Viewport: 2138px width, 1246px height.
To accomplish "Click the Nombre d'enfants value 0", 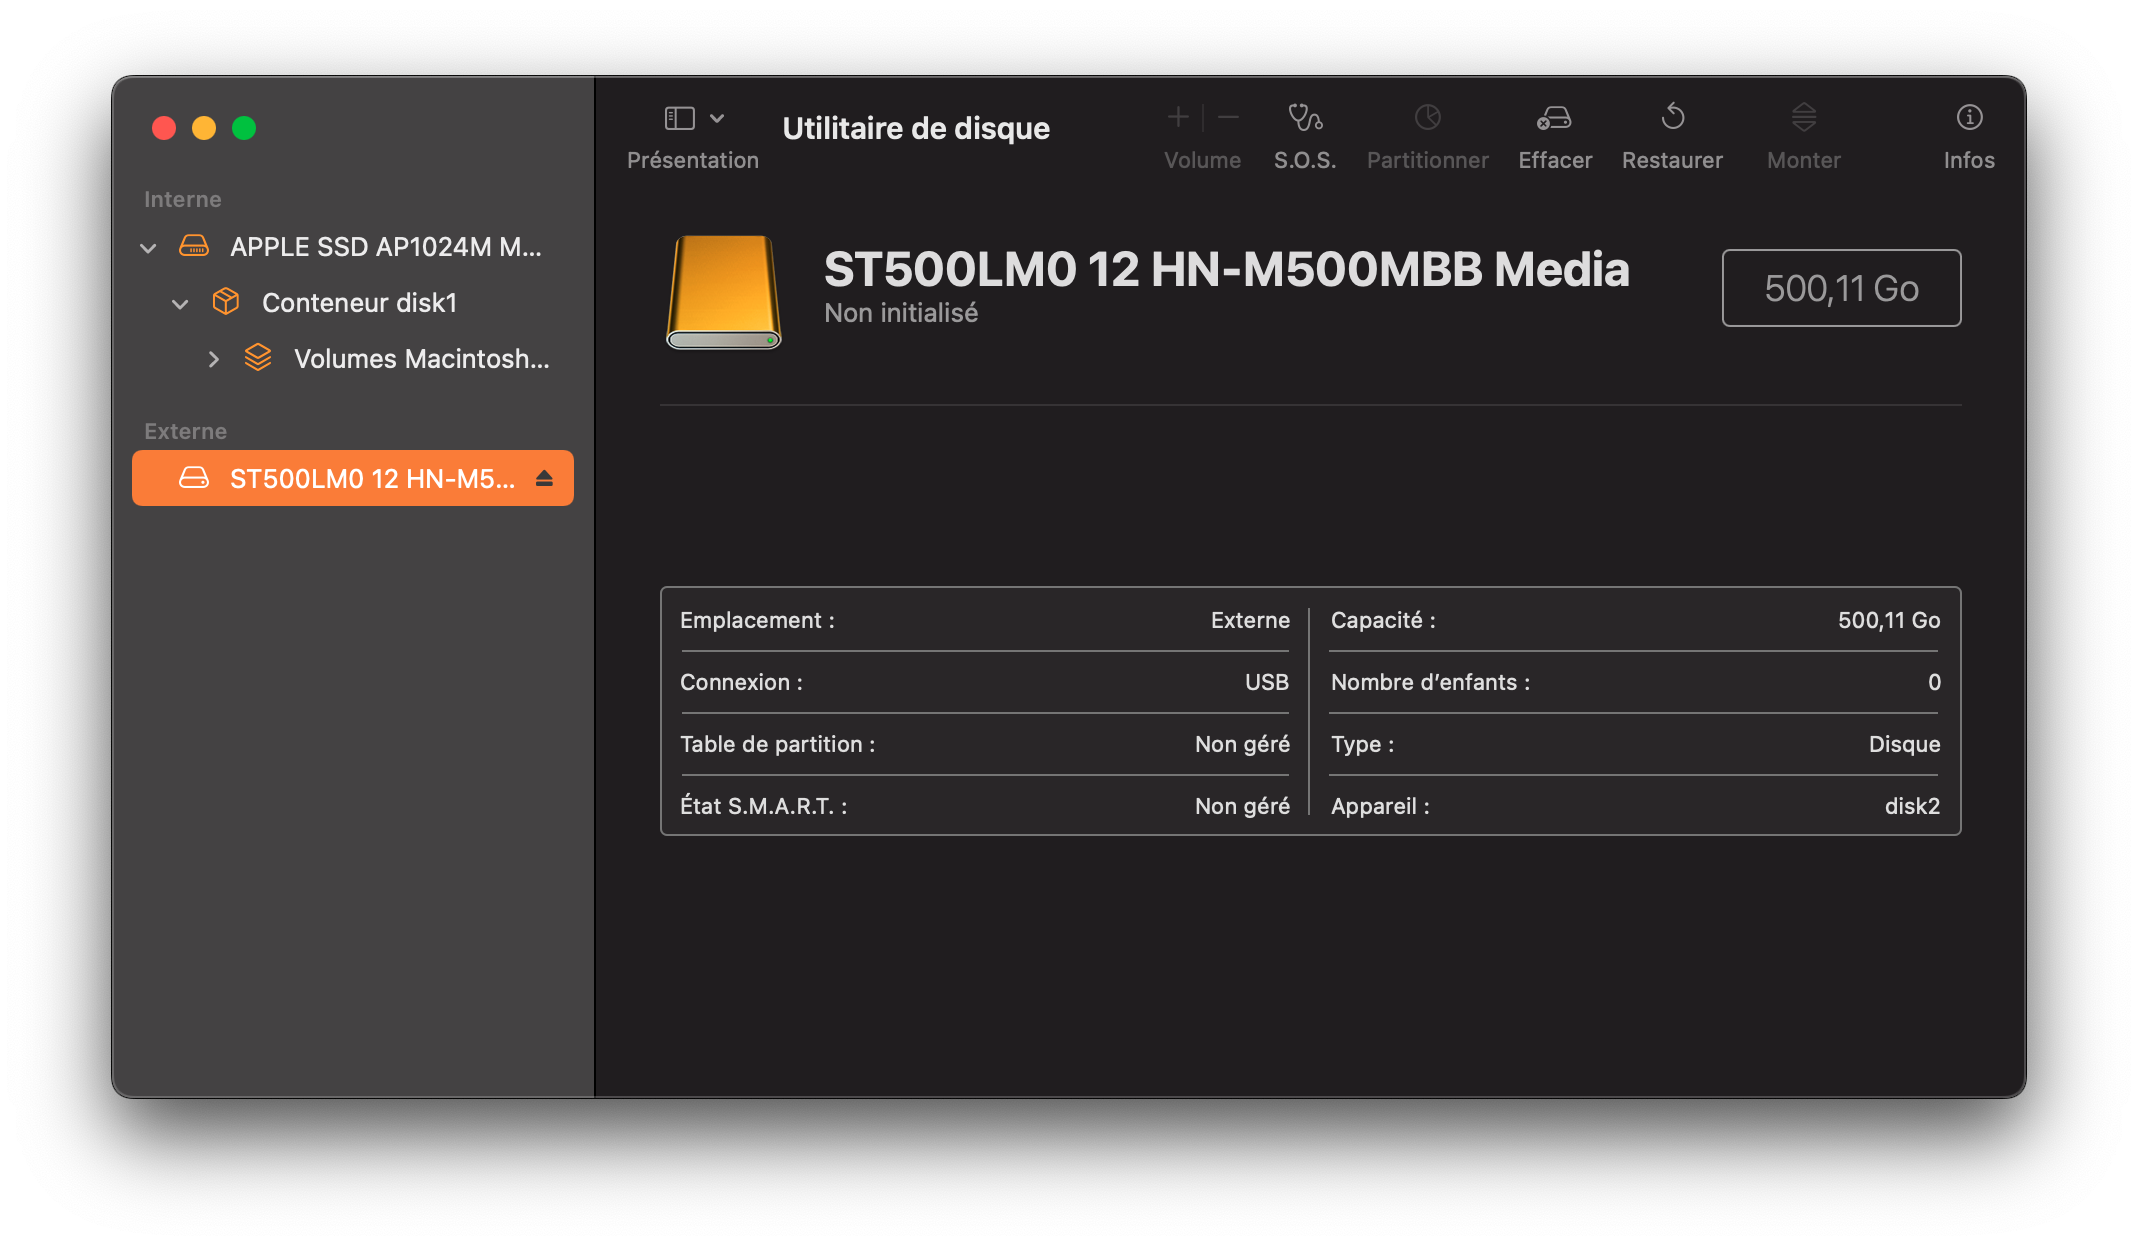I will 1934,682.
